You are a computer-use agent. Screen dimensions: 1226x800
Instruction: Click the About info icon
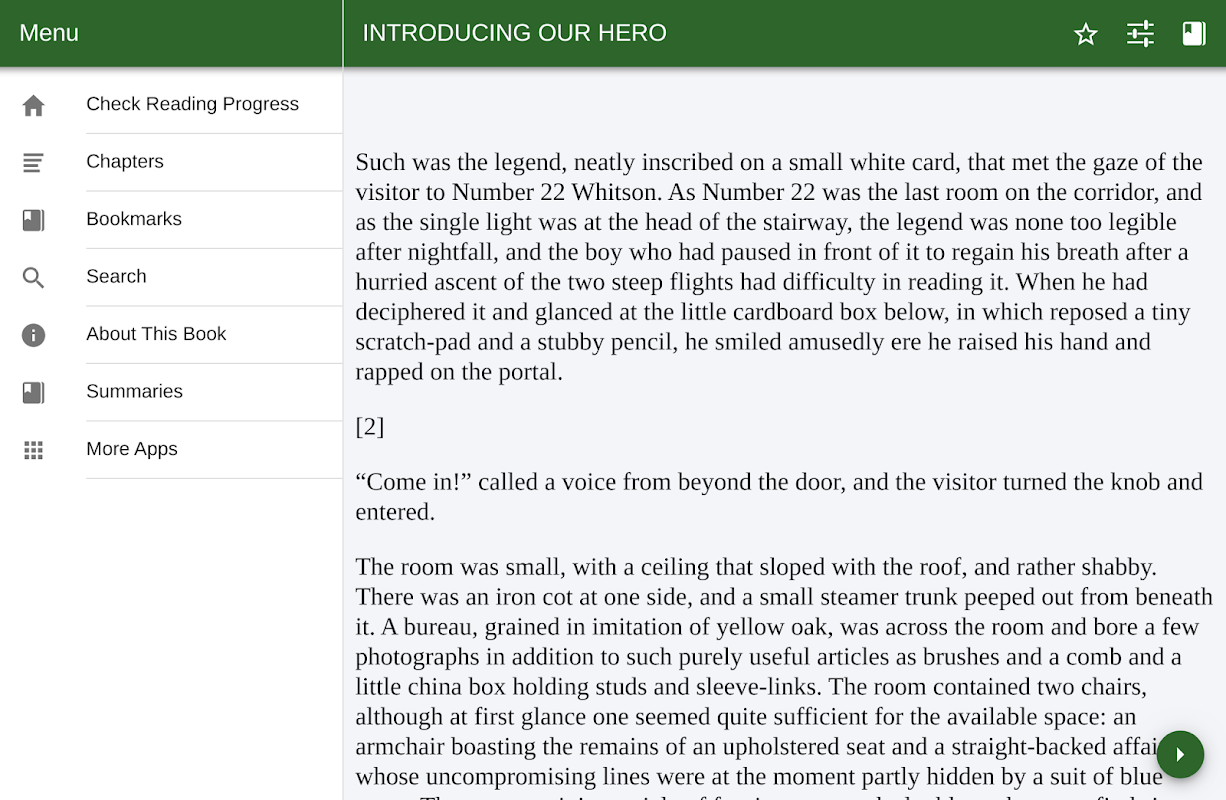pyautogui.click(x=34, y=335)
